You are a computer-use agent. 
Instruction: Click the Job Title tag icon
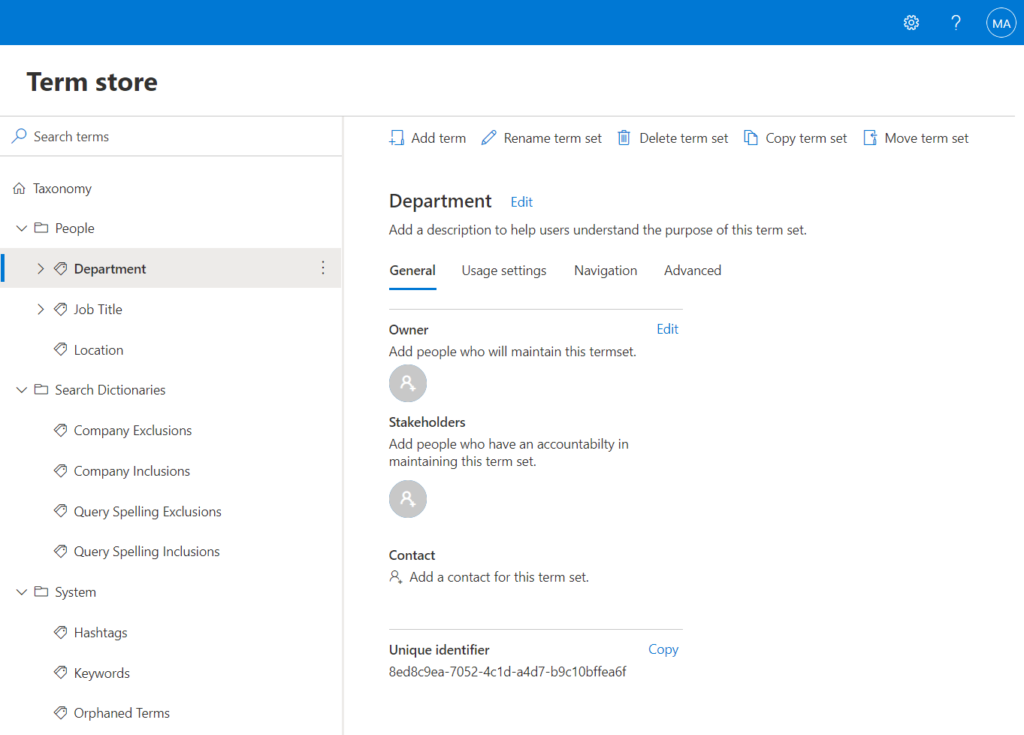(x=61, y=309)
